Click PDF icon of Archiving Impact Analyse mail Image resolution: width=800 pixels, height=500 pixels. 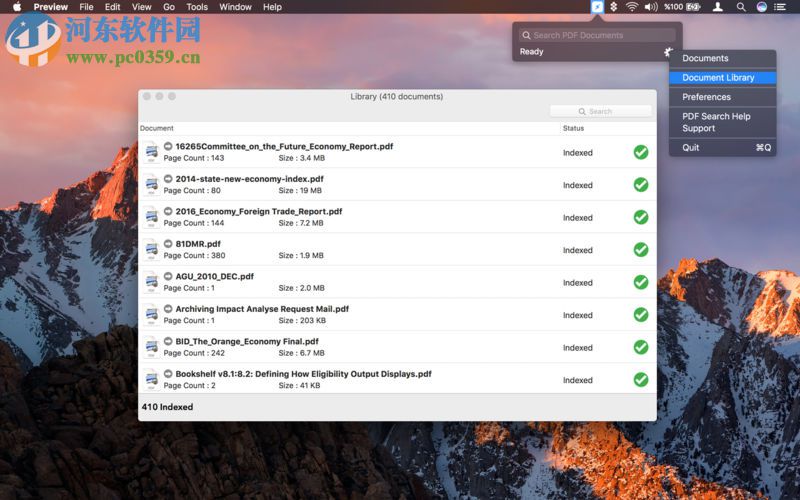point(152,315)
